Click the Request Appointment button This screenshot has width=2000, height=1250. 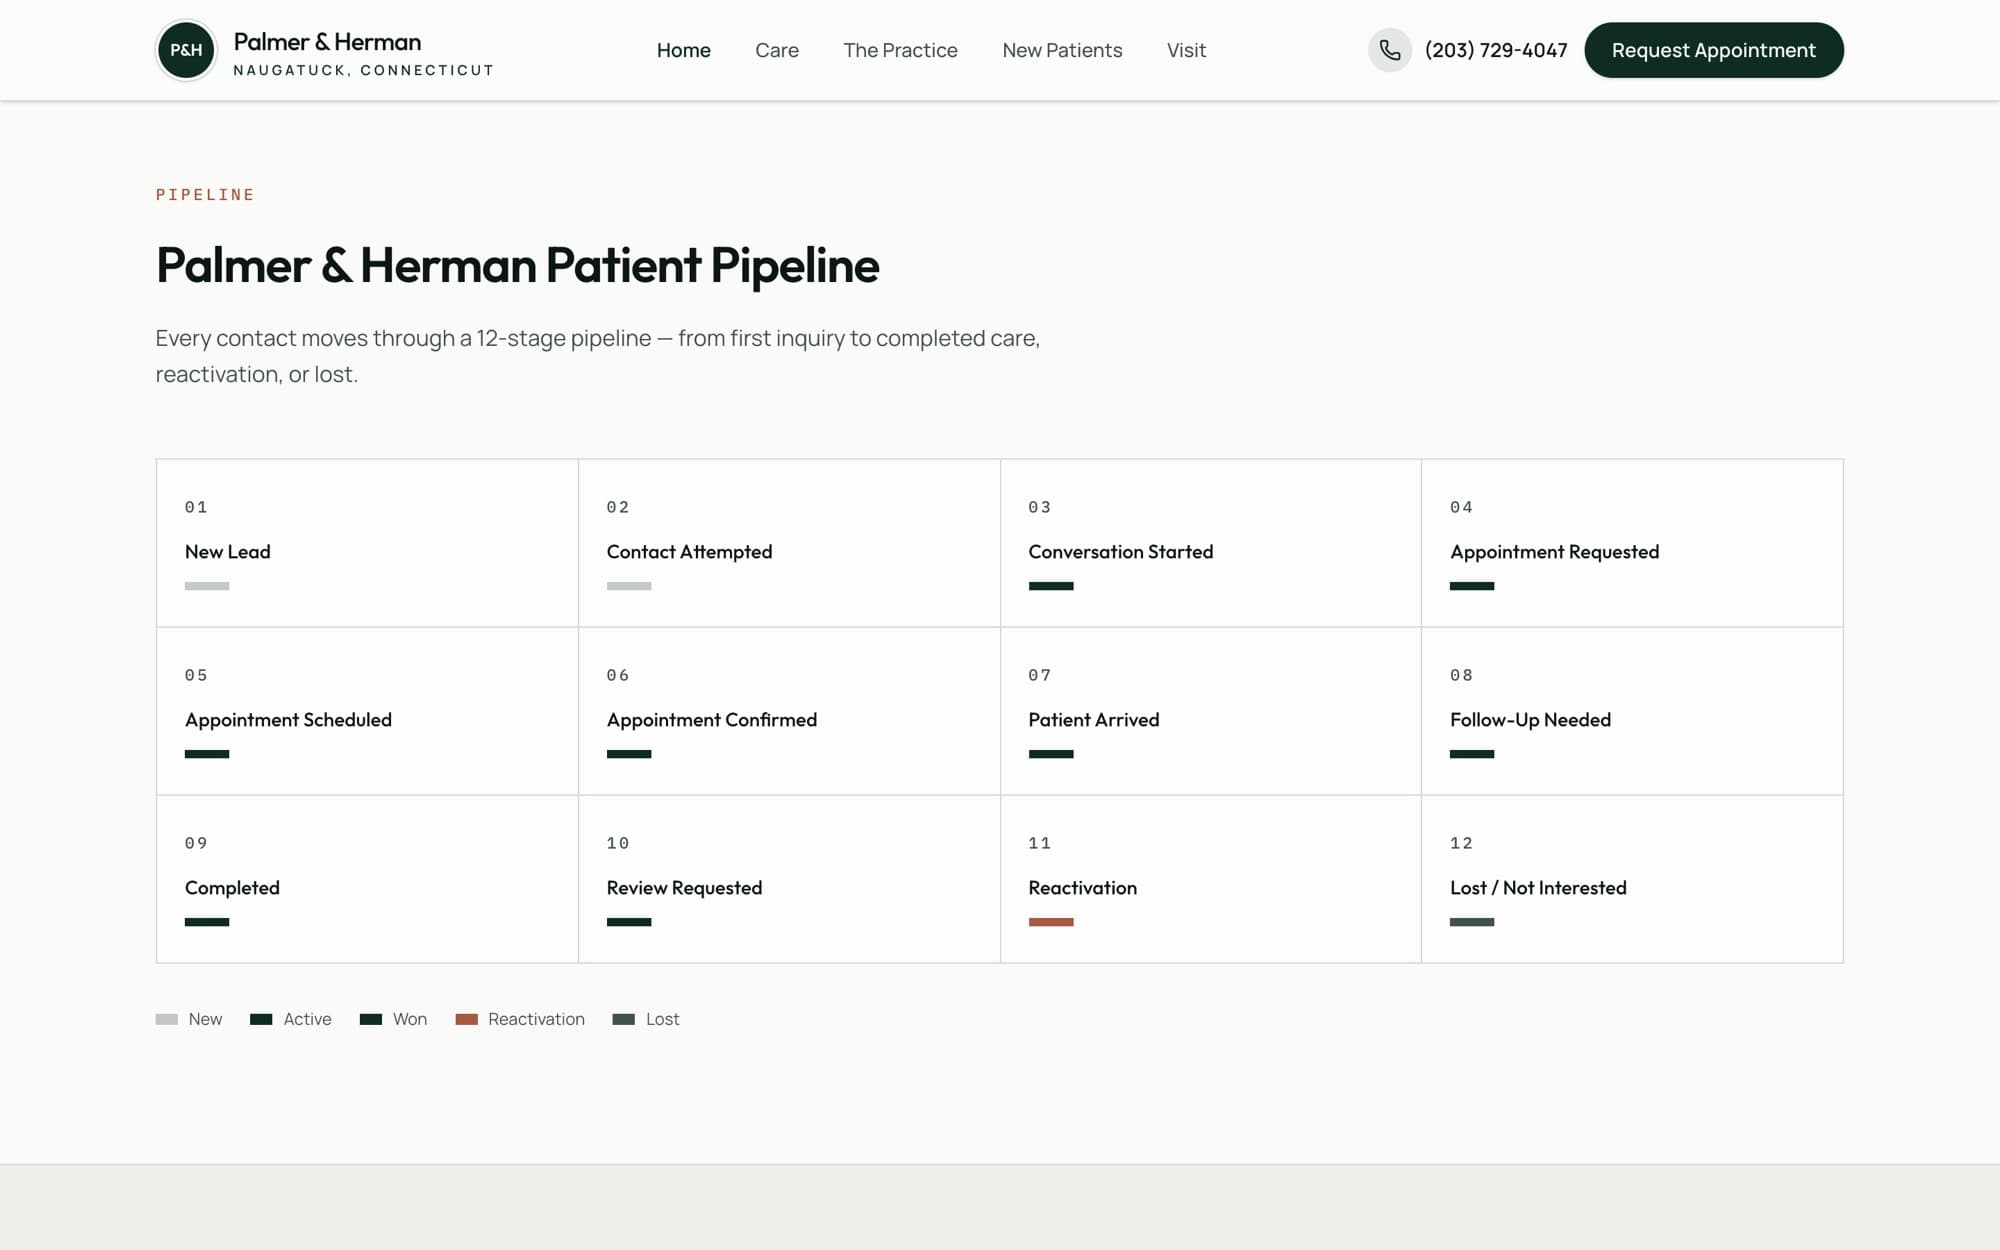pyautogui.click(x=1714, y=50)
